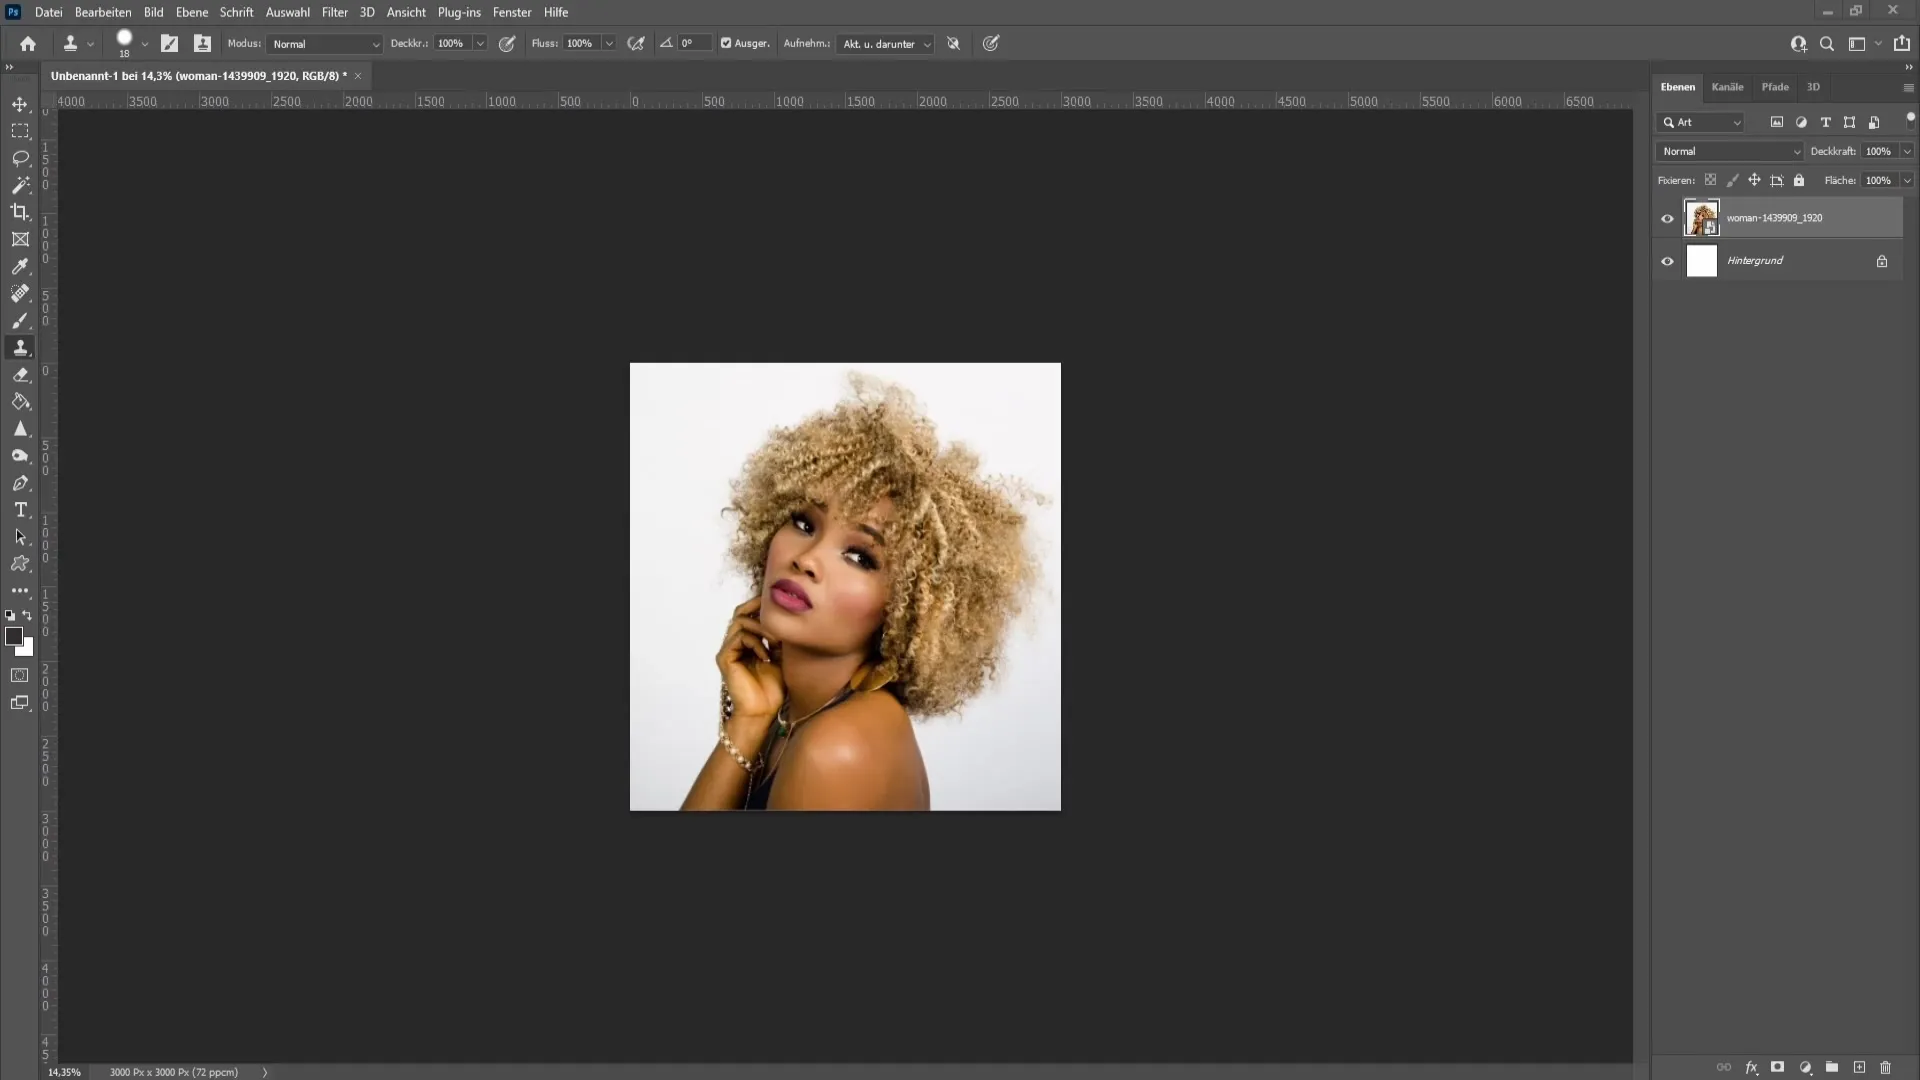Image resolution: width=1920 pixels, height=1080 pixels.
Task: Select the Eyedropper tool
Action: (x=20, y=265)
